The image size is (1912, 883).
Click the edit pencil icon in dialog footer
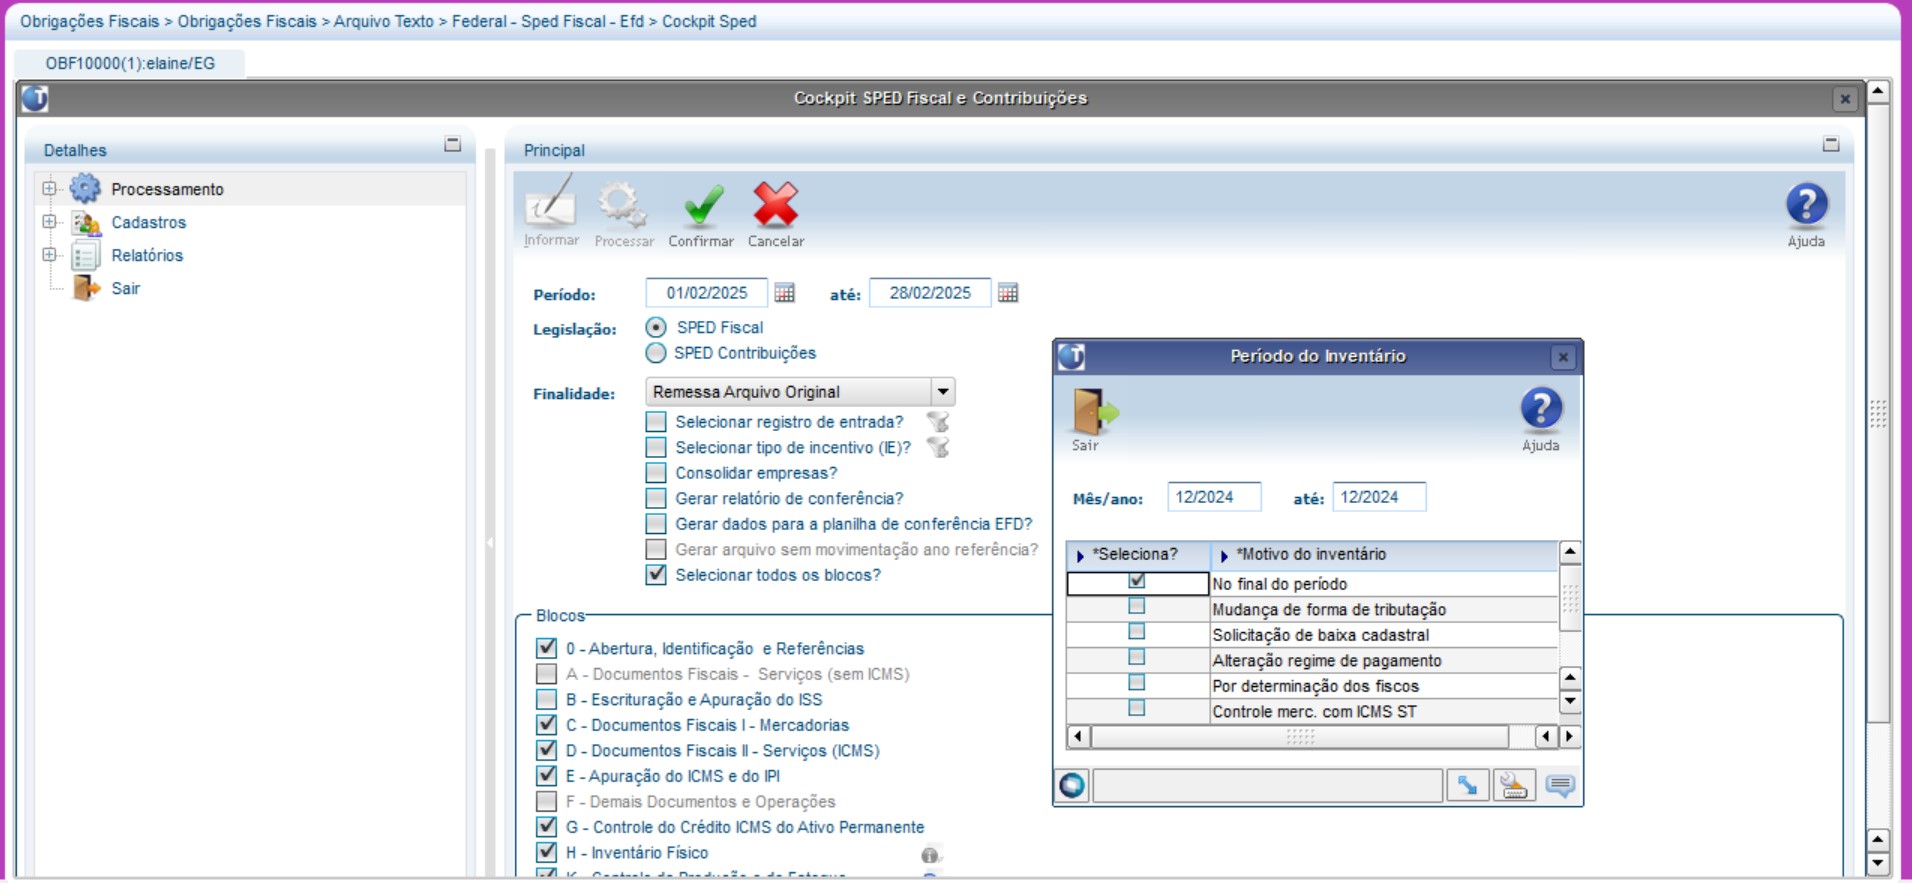click(1514, 786)
